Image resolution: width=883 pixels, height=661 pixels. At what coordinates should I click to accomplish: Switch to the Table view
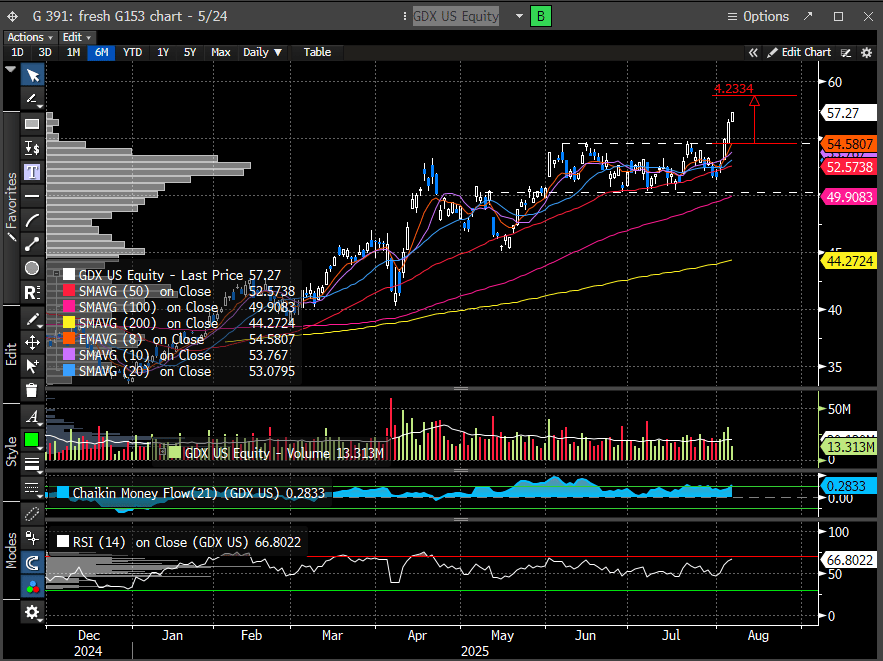click(317, 52)
